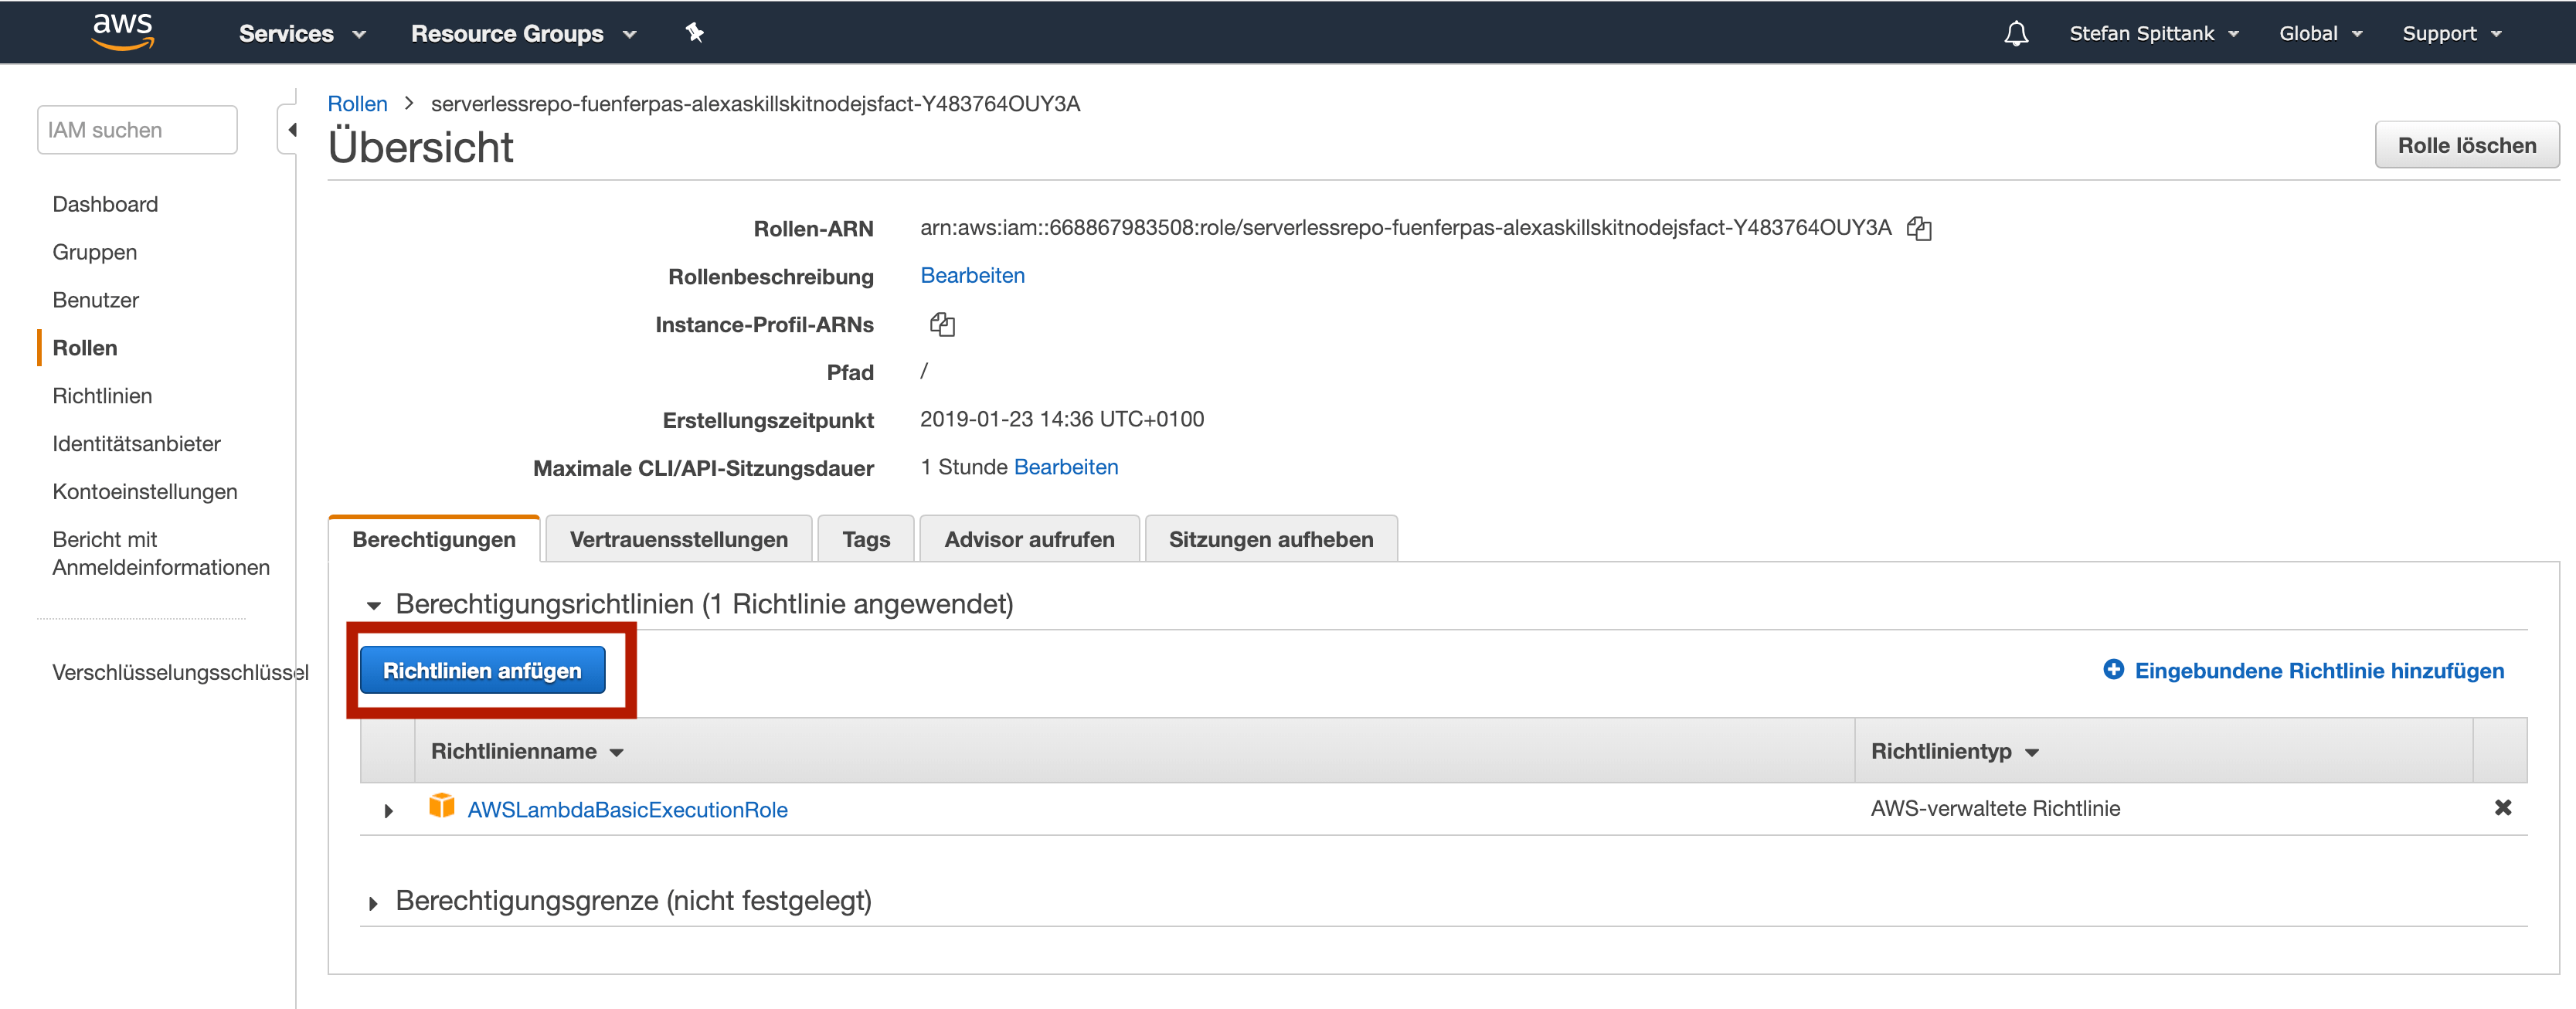This screenshot has width=2576, height=1009.
Task: Expand the Berechtigungsgrenze section
Action: click(373, 903)
